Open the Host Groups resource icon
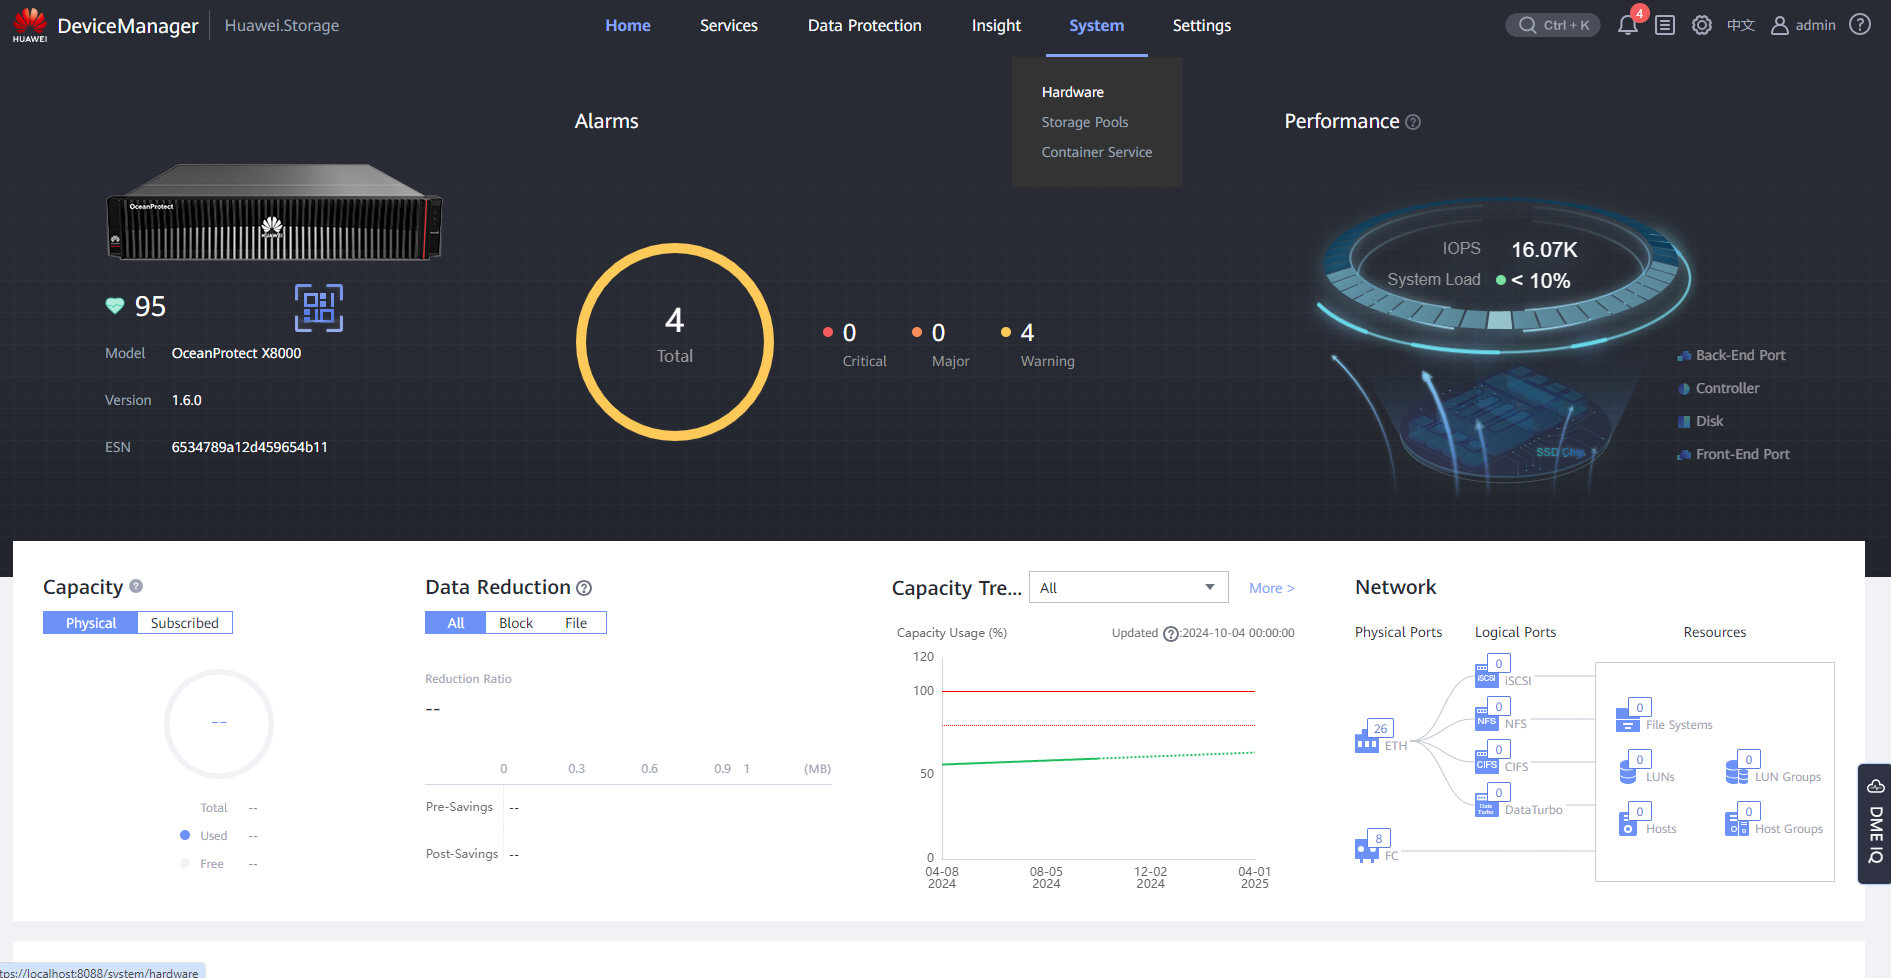This screenshot has width=1891, height=978. [1737, 824]
